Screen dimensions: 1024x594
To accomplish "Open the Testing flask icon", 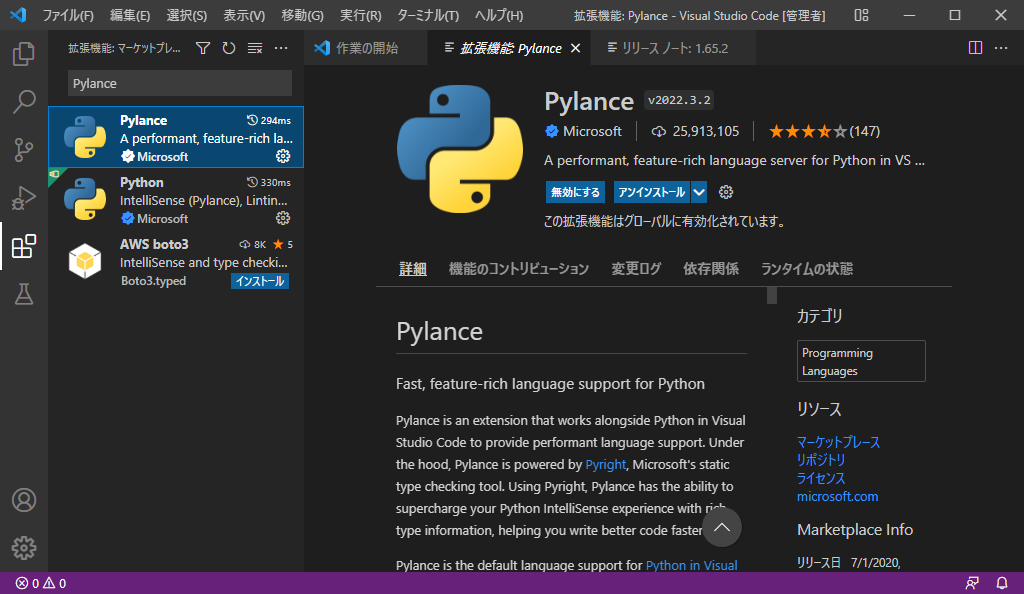I will coord(24,294).
